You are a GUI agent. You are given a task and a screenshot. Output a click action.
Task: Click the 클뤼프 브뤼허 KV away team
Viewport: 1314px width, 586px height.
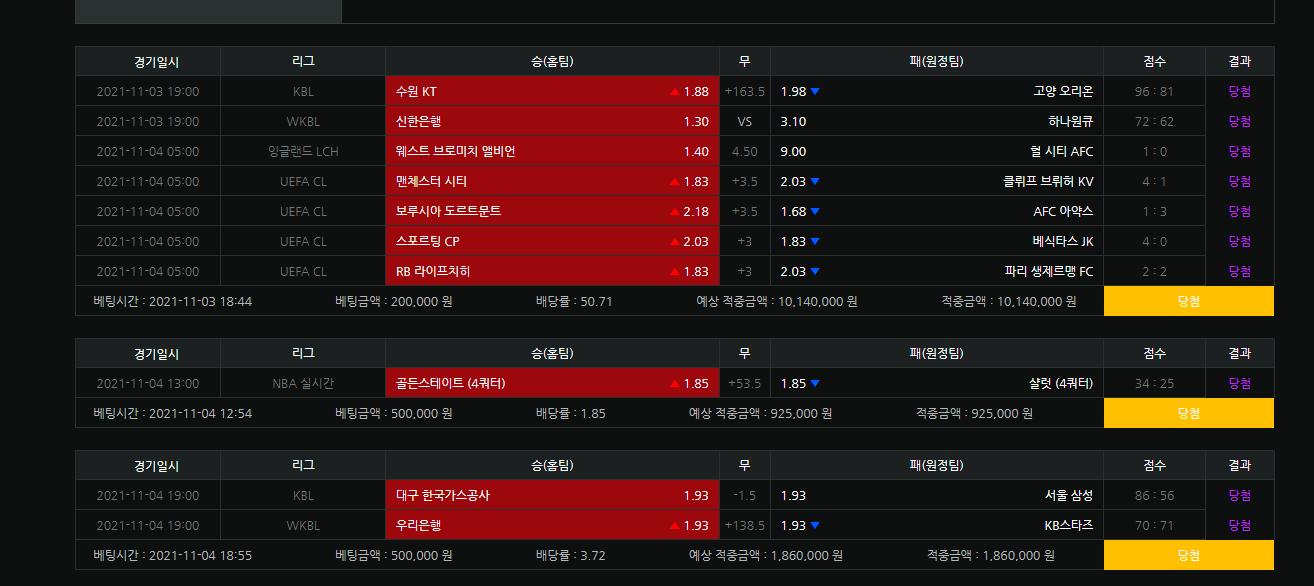tap(1048, 181)
